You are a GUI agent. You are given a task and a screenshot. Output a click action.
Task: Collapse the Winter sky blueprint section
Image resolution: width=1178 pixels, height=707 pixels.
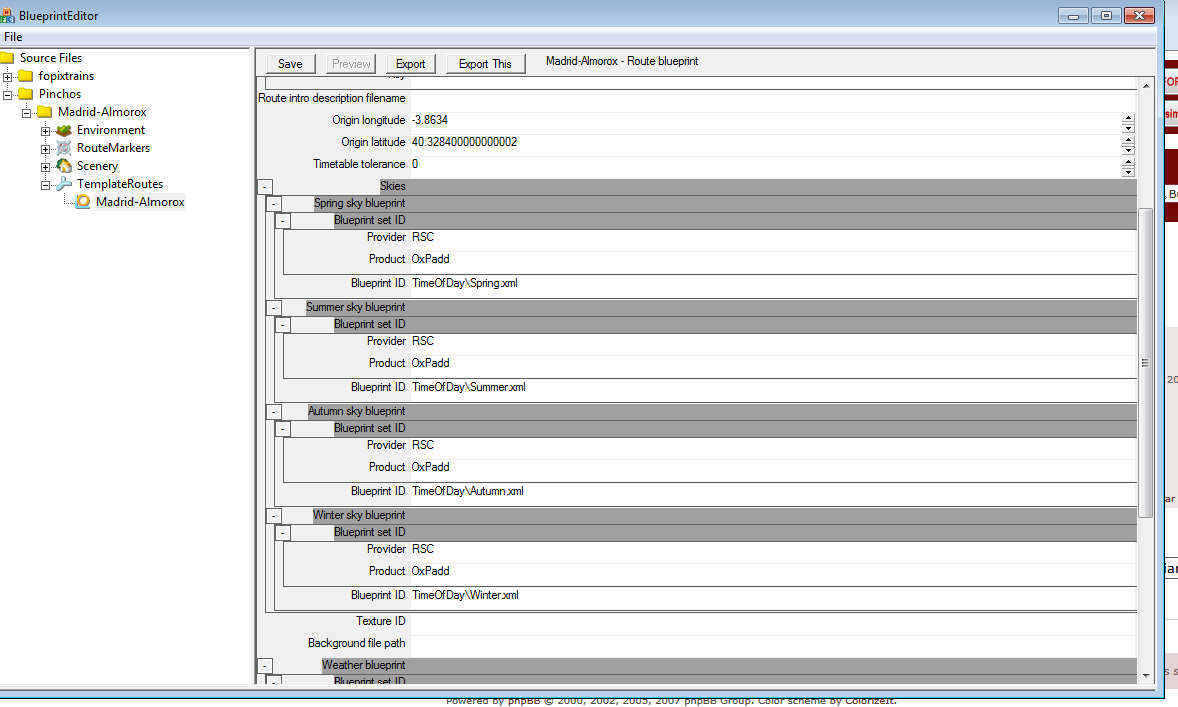[274, 516]
